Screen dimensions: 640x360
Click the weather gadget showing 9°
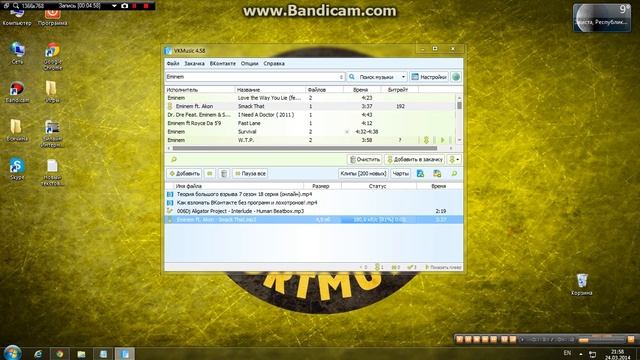coord(602,18)
